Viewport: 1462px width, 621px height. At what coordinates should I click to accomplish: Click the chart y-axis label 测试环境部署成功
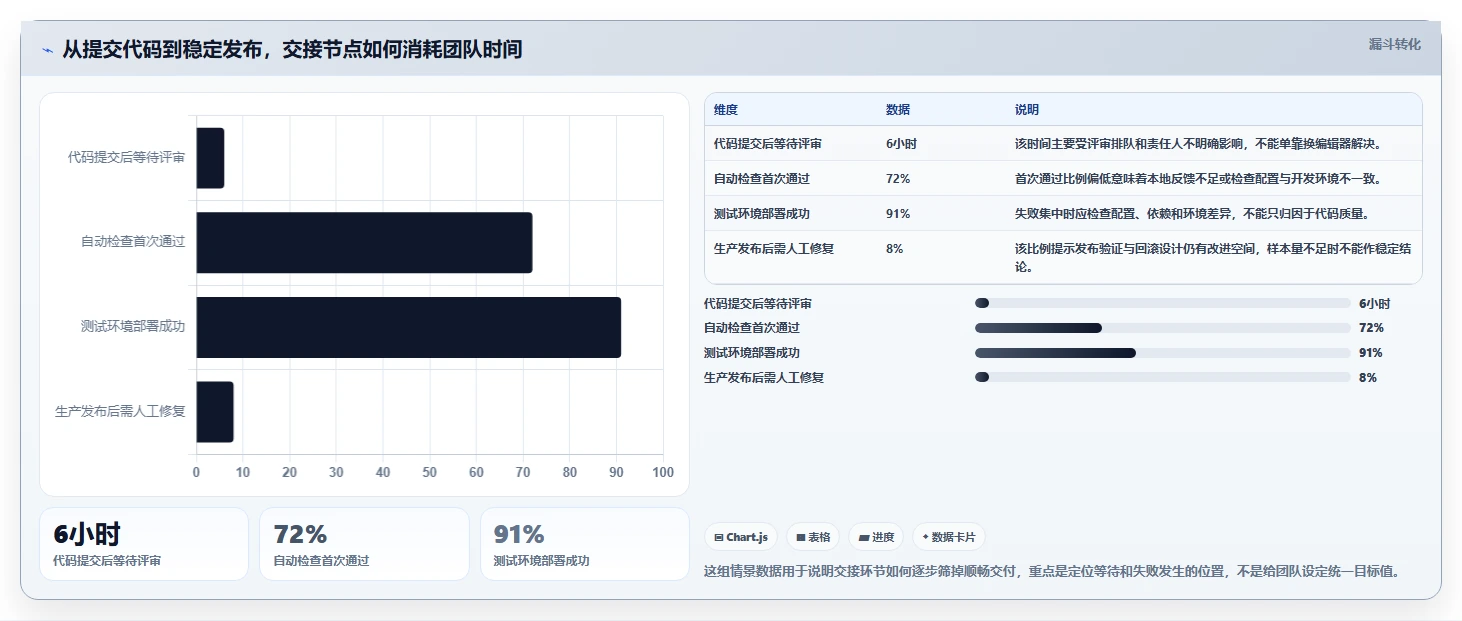click(133, 327)
